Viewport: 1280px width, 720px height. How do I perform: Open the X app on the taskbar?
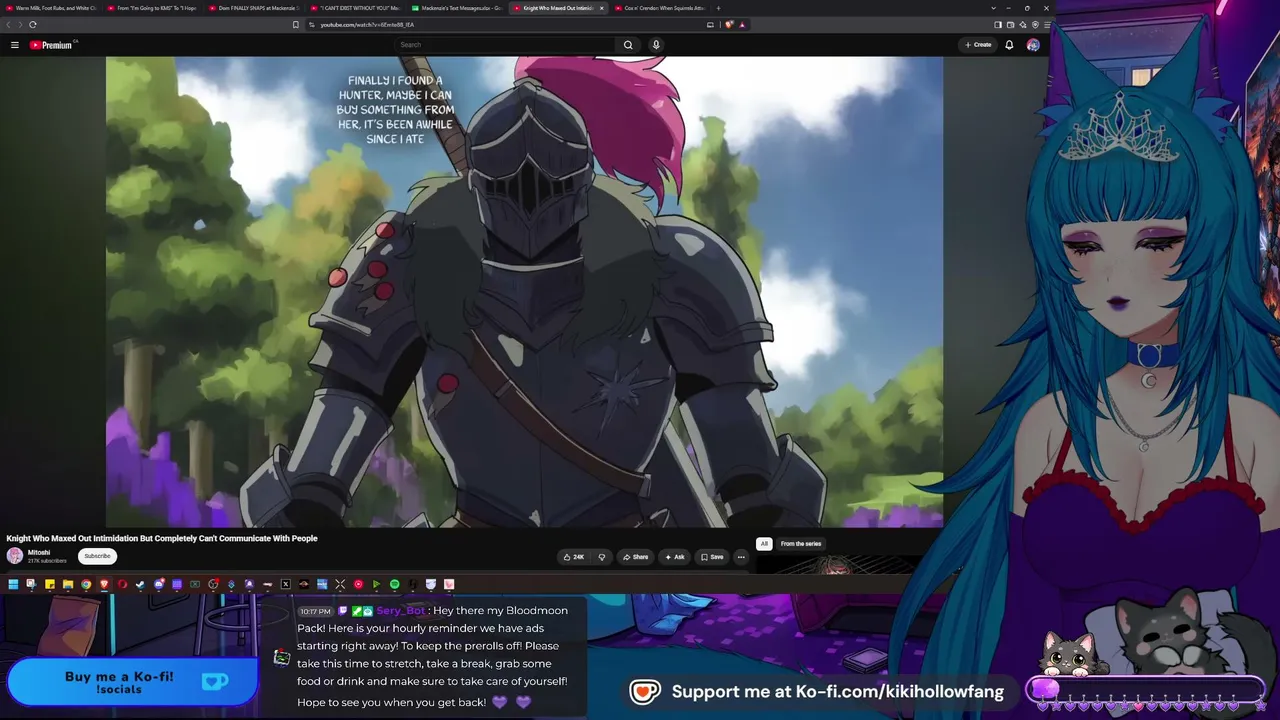(285, 584)
